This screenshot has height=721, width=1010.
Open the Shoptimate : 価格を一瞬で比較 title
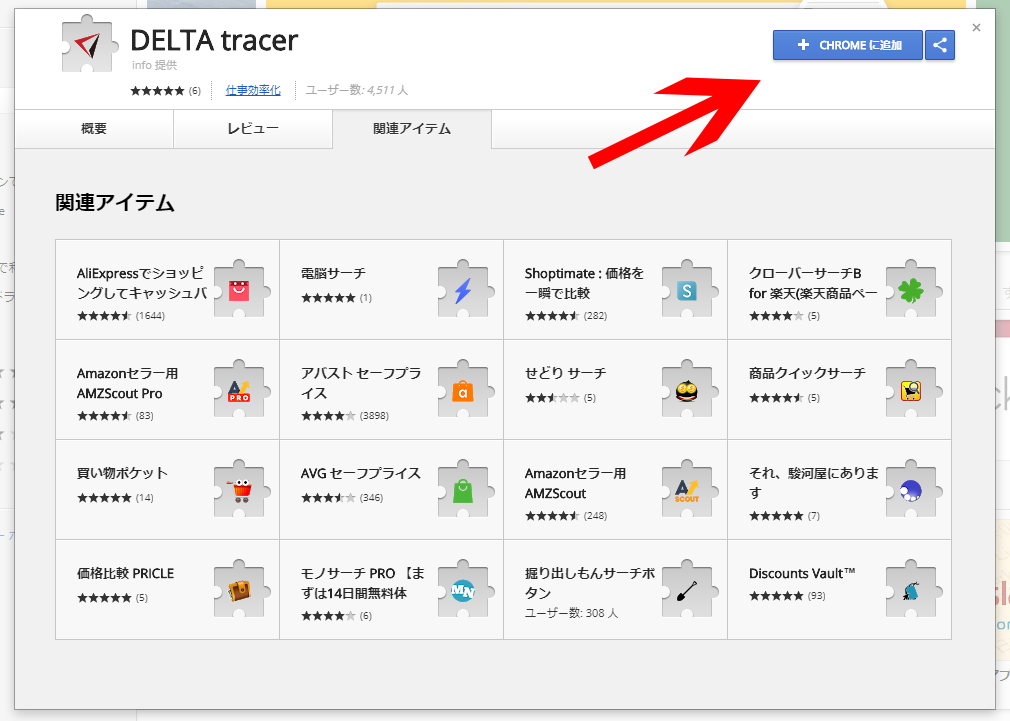pyautogui.click(x=584, y=283)
